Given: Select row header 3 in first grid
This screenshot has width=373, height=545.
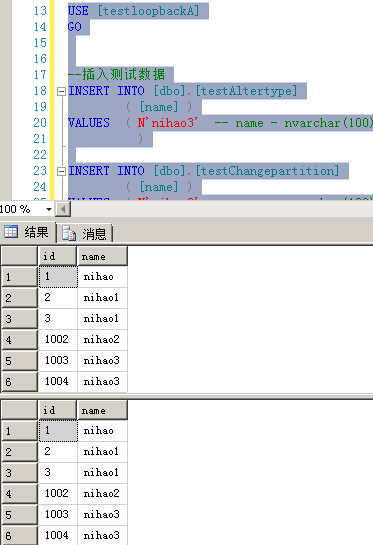Looking at the screenshot, I should click(x=19, y=319).
